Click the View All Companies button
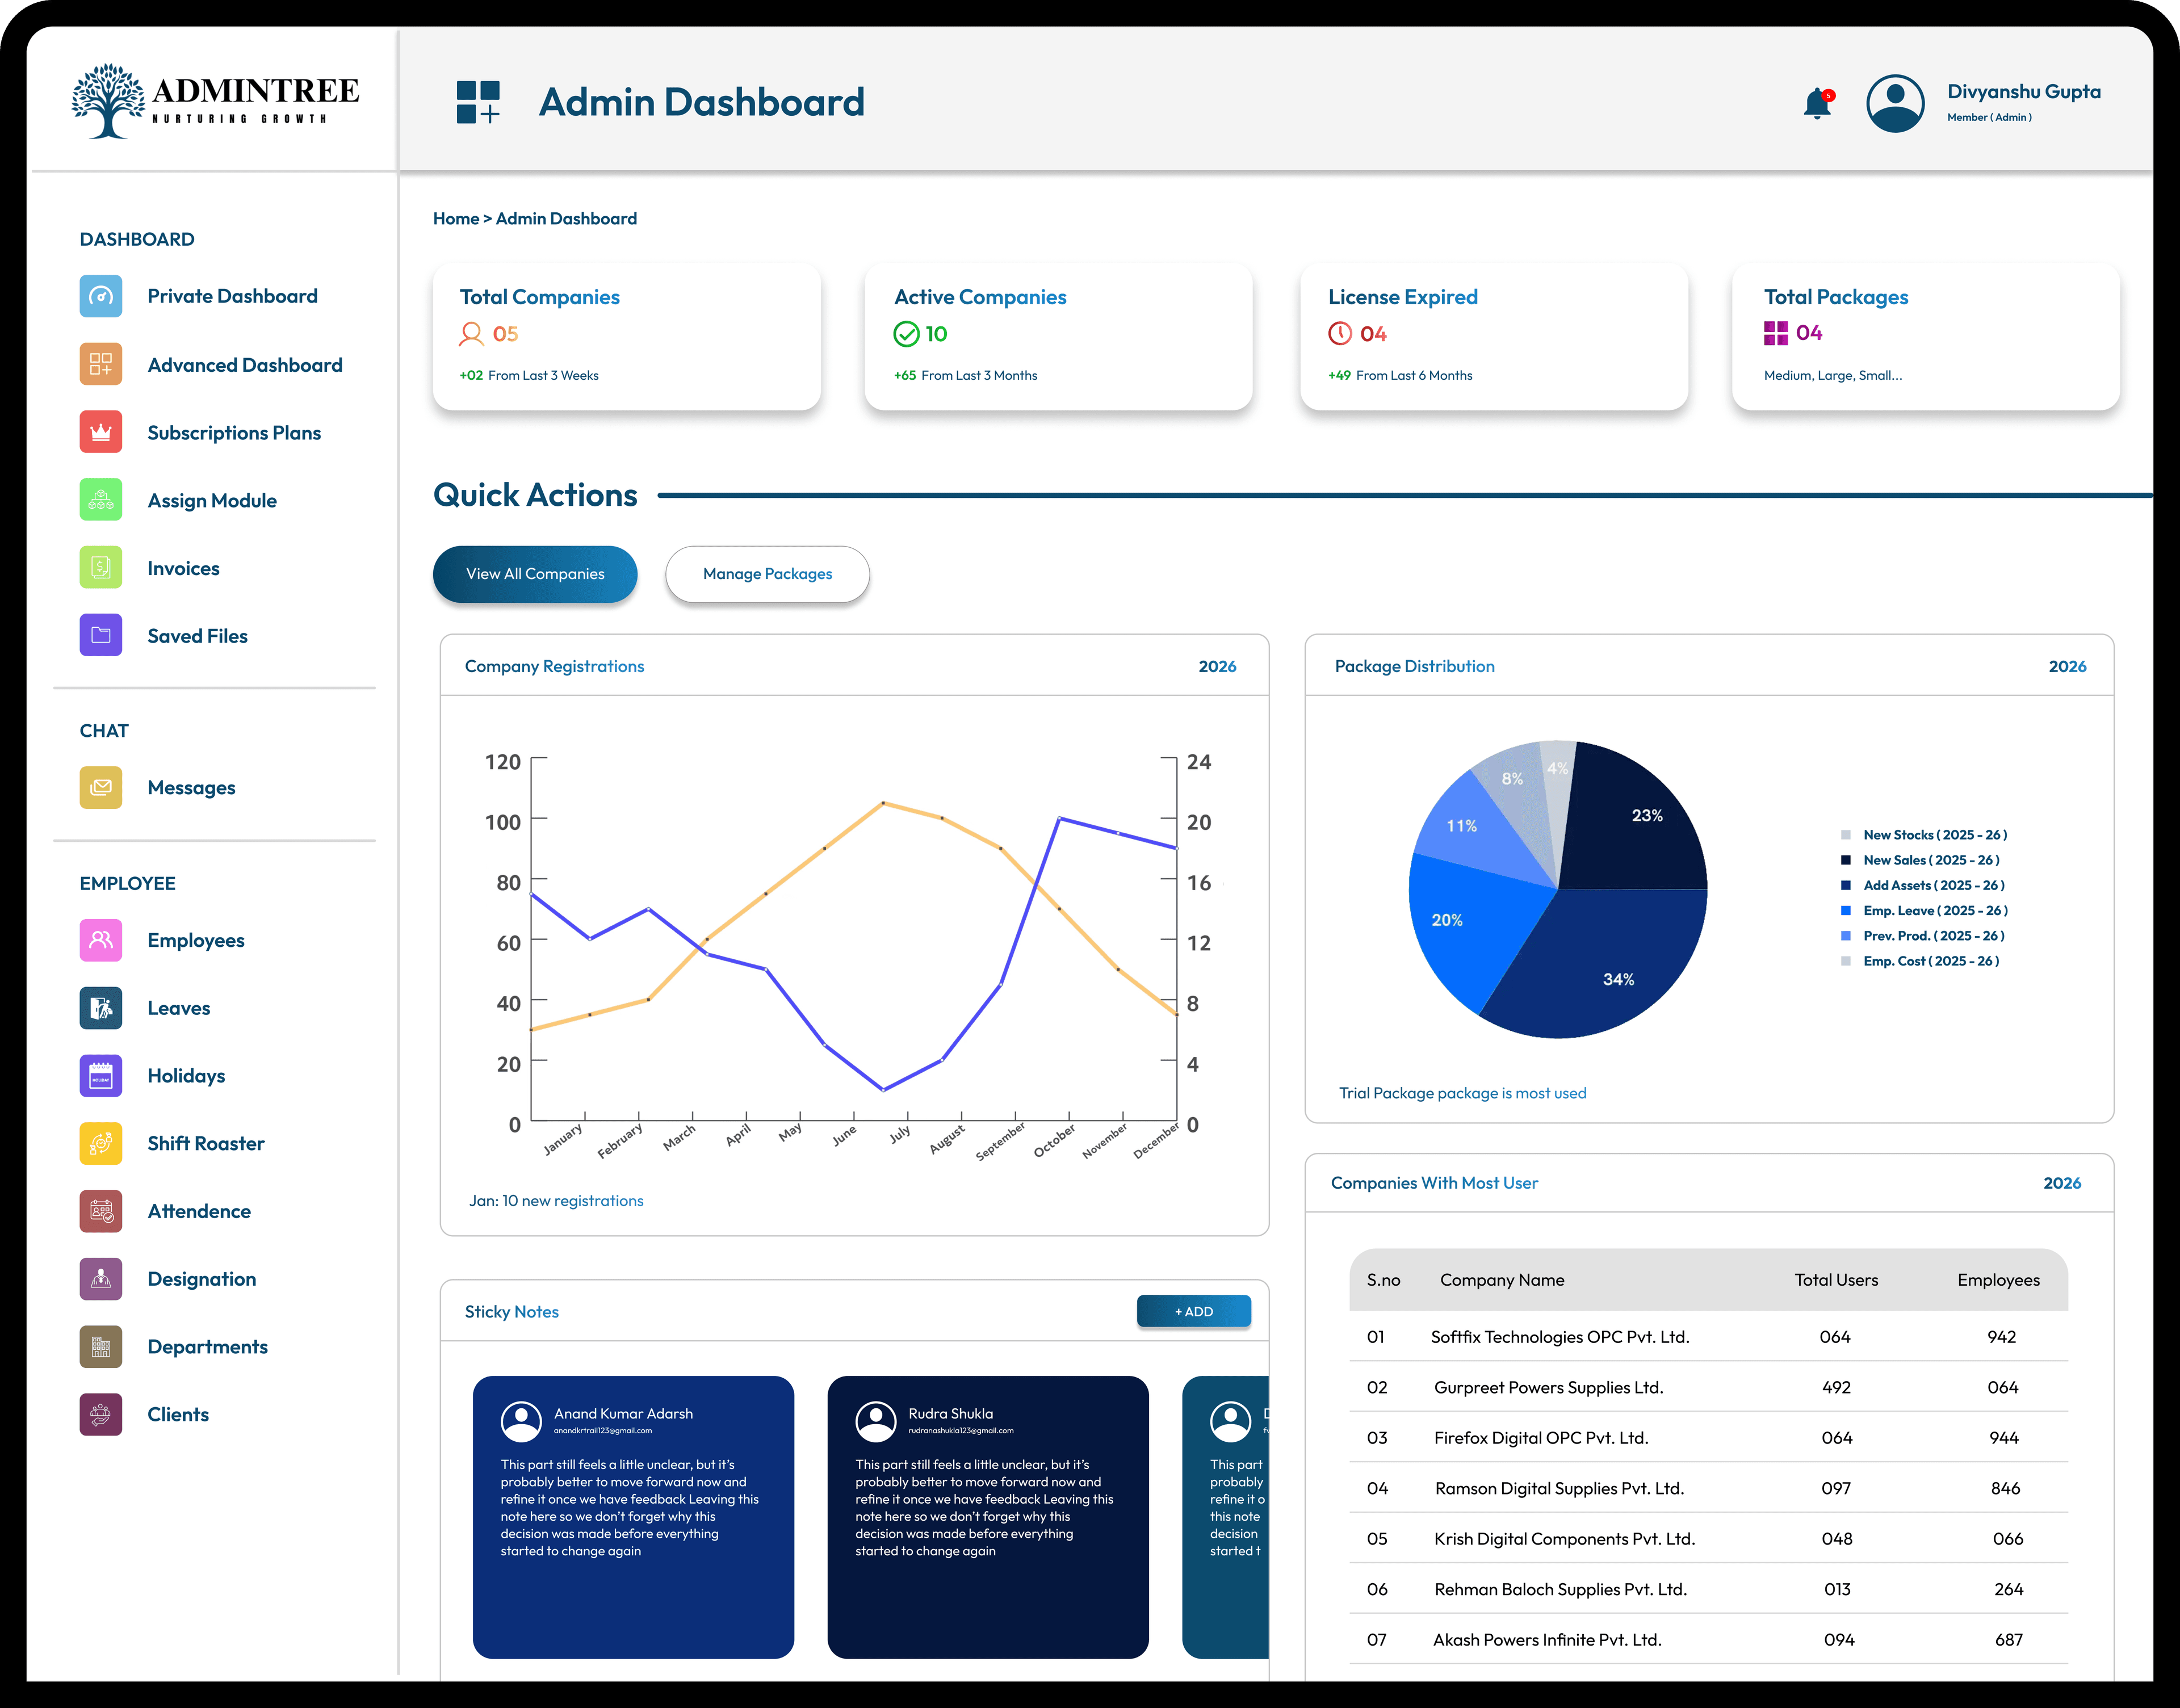The height and width of the screenshot is (1708, 2180). click(535, 574)
